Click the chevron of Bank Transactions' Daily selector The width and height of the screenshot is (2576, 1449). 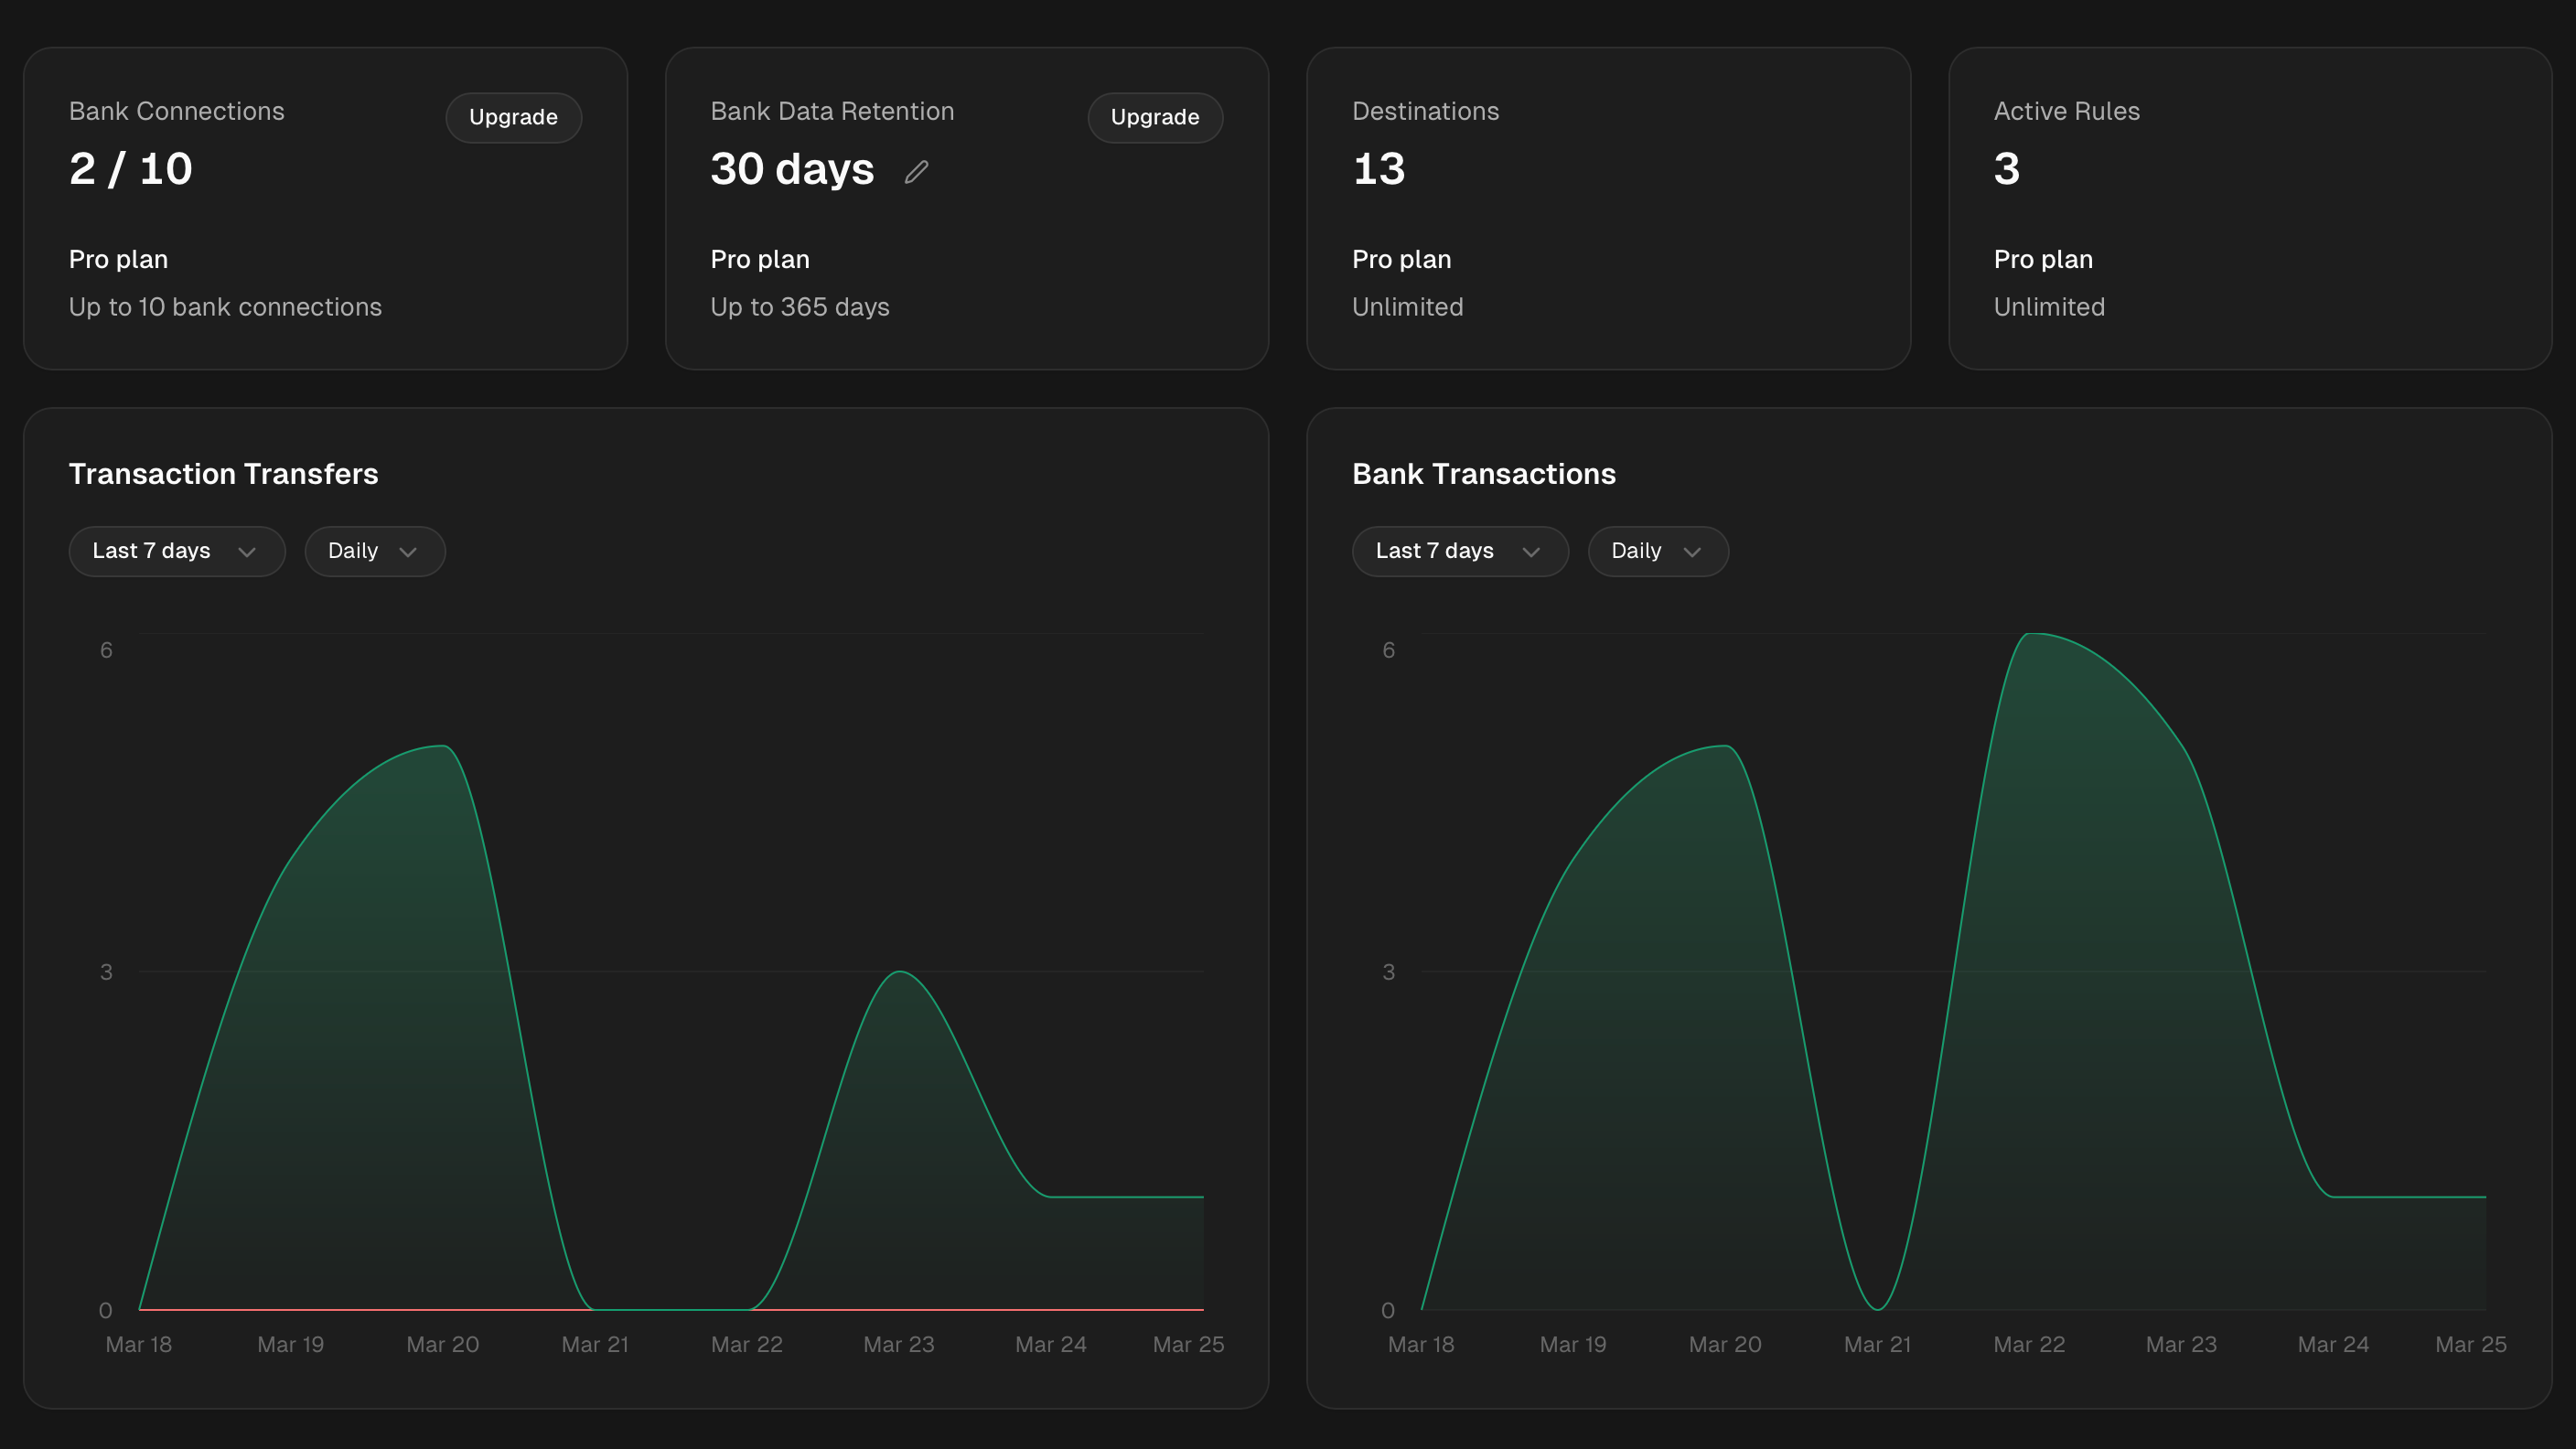coord(1692,552)
